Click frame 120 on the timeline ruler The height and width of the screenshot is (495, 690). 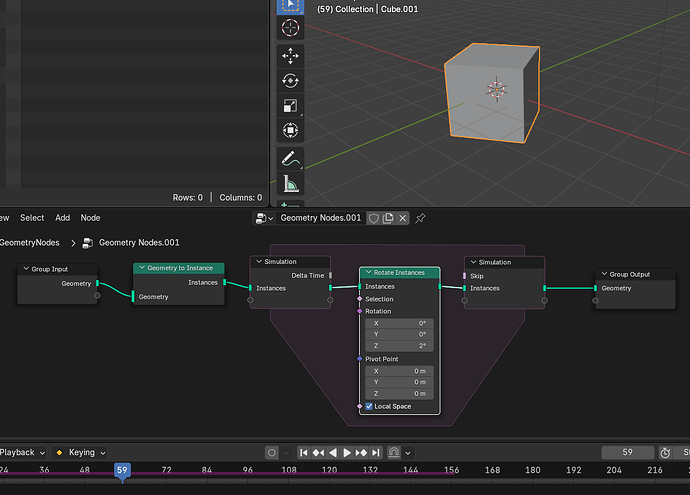(329, 470)
